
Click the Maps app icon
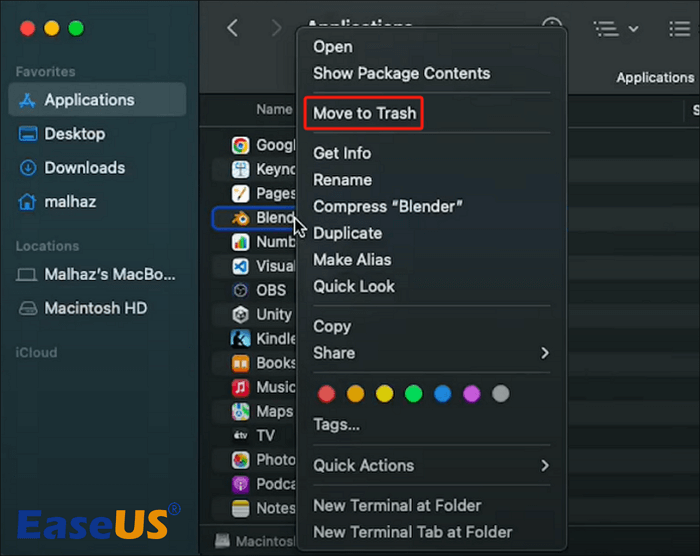pyautogui.click(x=240, y=411)
